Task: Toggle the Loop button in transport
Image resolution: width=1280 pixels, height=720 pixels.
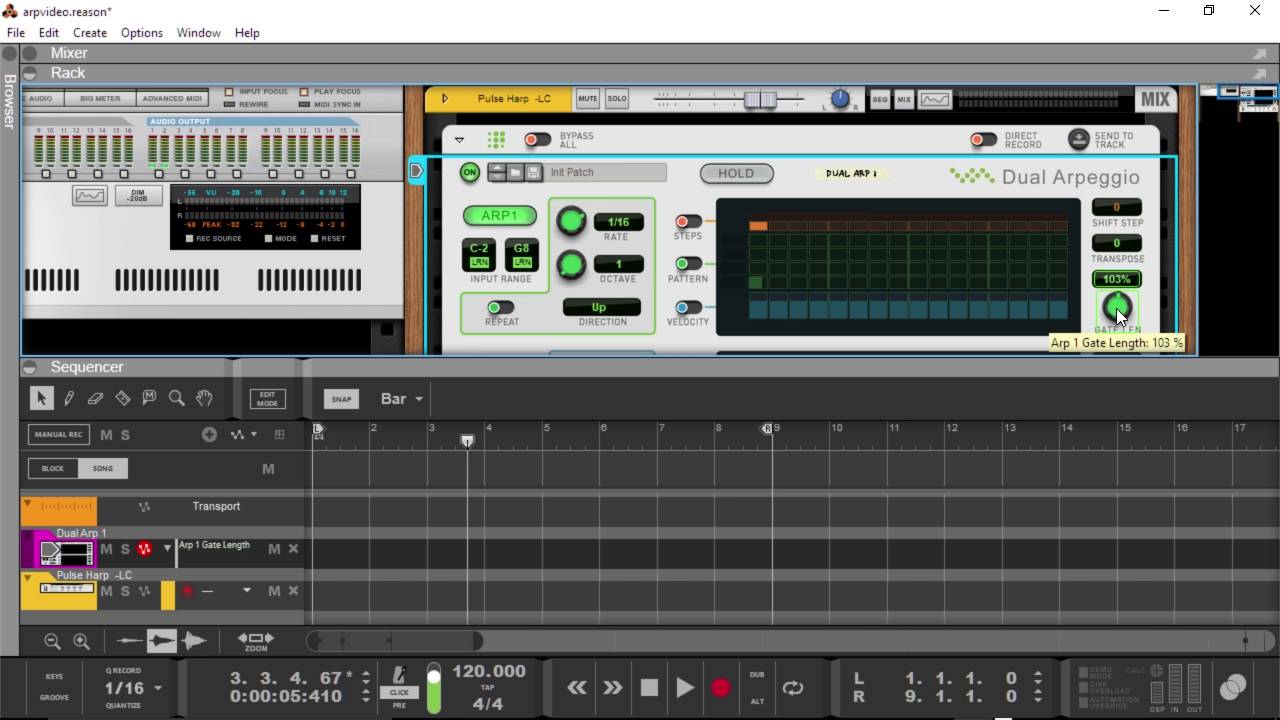Action: point(793,688)
